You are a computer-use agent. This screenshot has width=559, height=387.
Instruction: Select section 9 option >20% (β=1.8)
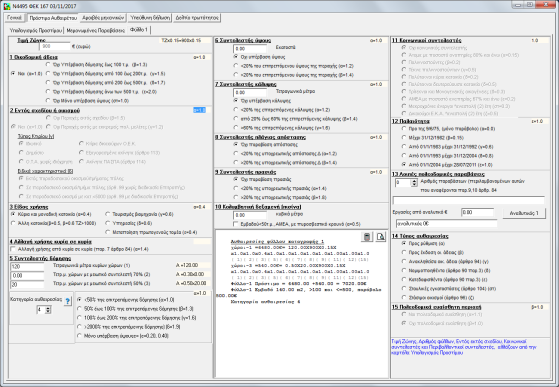(280, 197)
